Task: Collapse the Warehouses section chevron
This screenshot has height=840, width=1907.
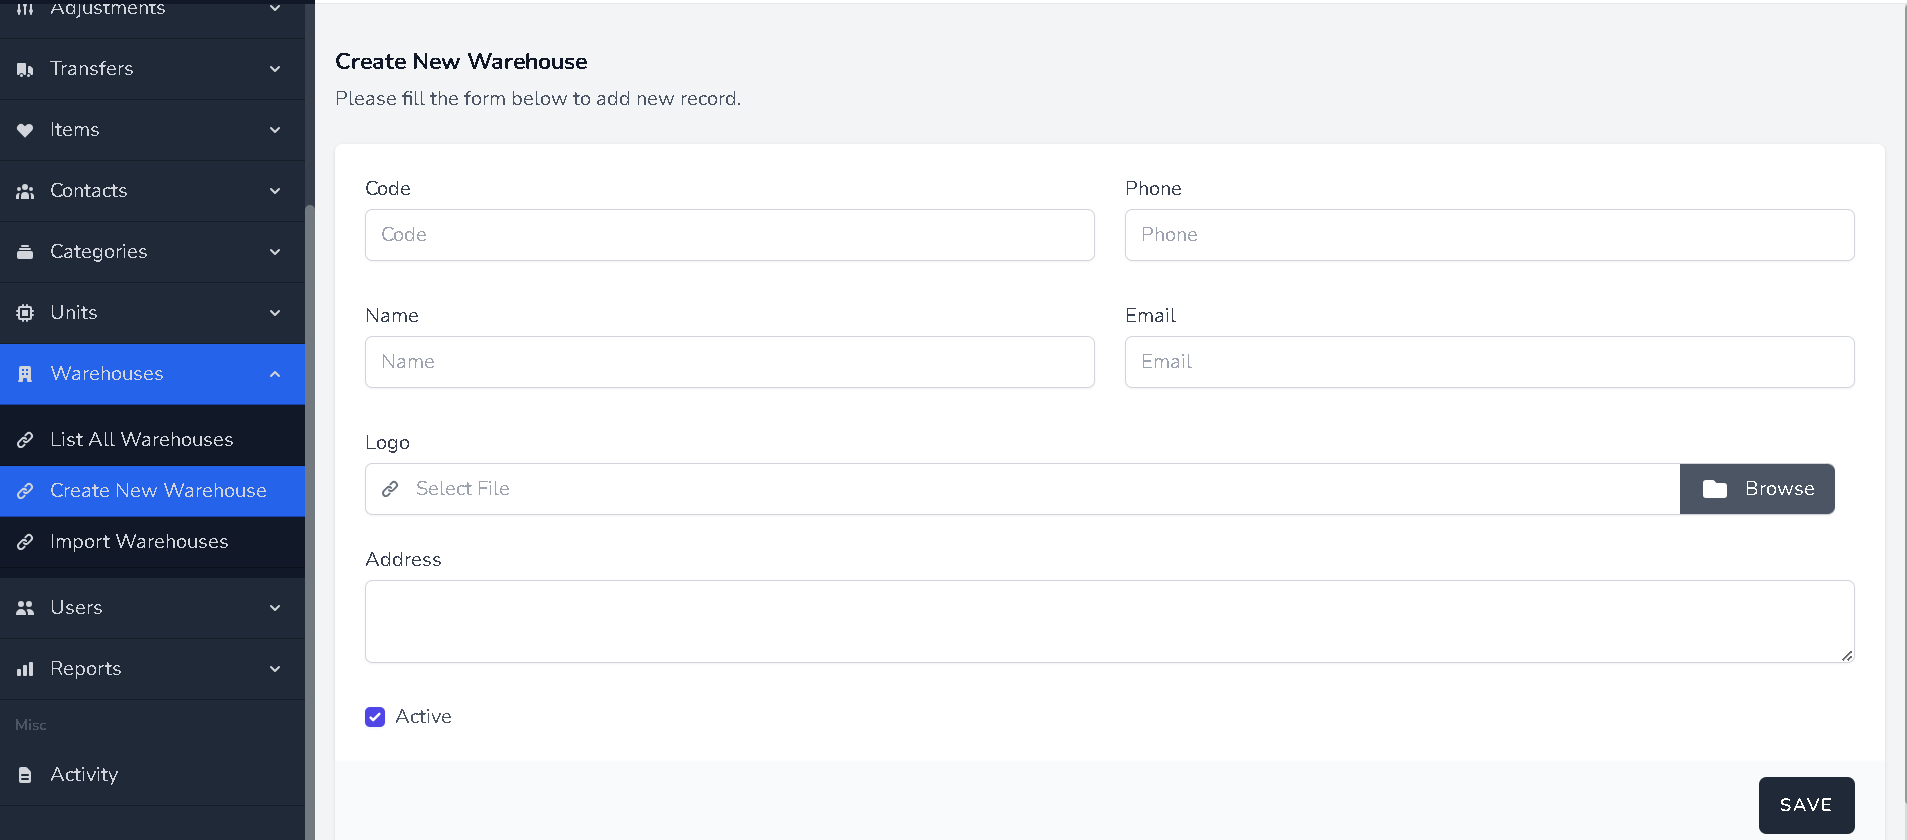Action: click(x=275, y=374)
